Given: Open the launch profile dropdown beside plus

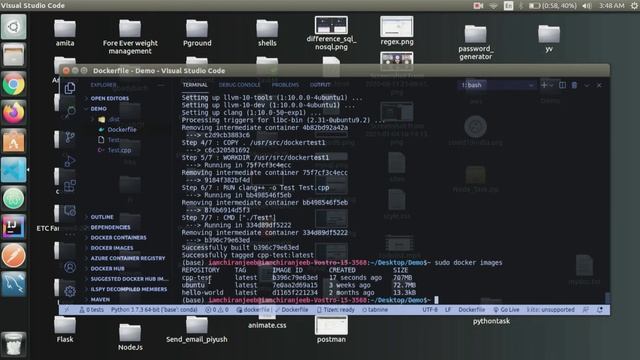Looking at the screenshot, I should click(x=551, y=85).
